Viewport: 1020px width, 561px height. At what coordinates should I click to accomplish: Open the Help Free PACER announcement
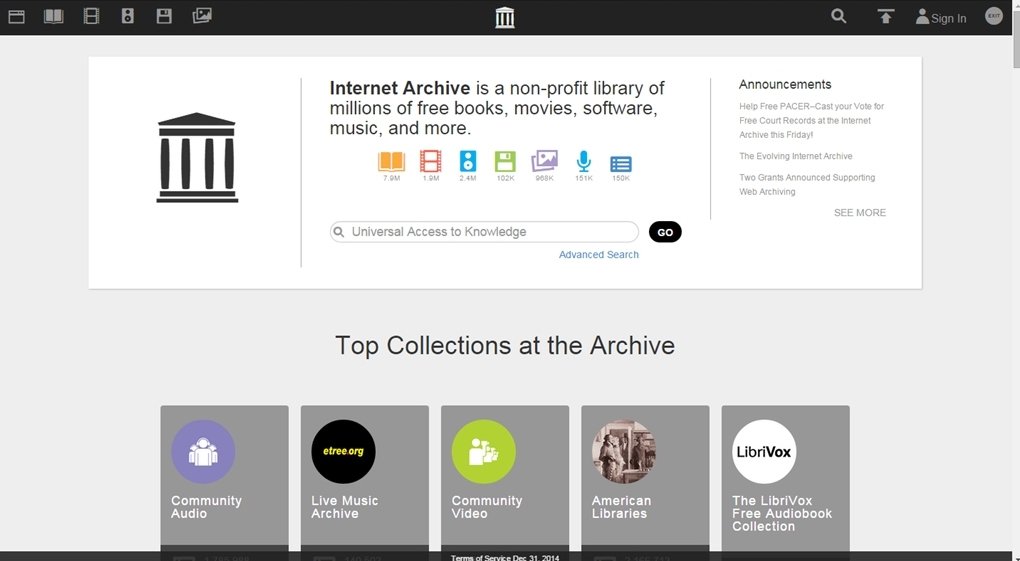[811, 120]
